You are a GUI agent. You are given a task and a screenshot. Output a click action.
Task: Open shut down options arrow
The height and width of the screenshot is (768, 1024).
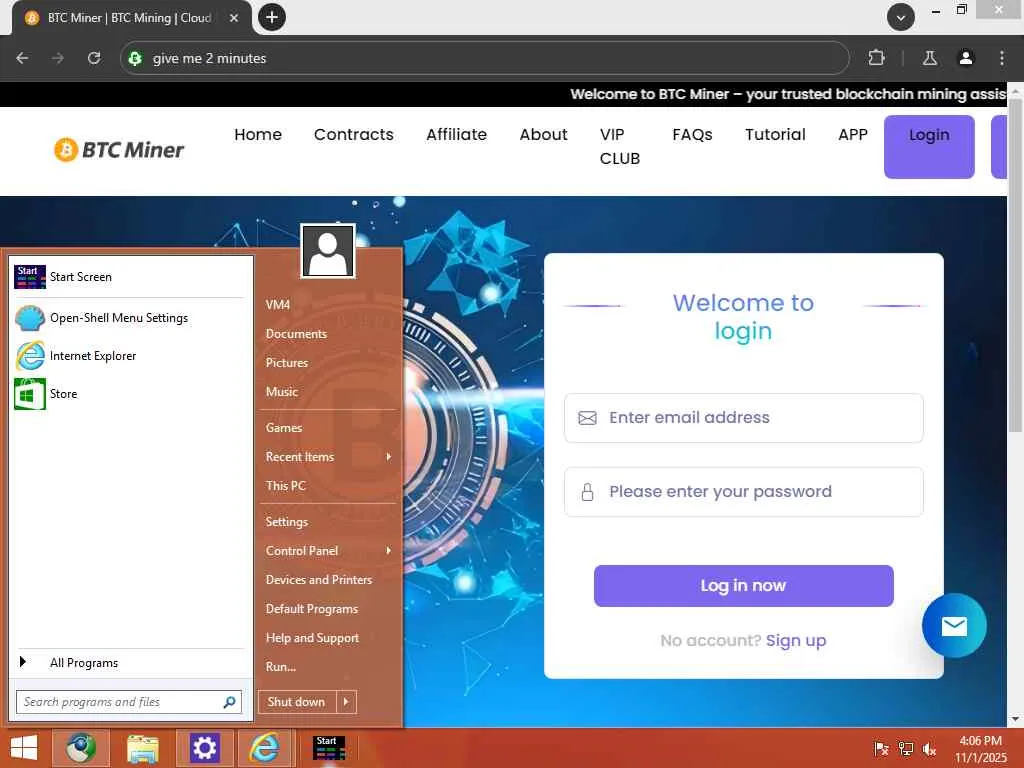click(346, 702)
